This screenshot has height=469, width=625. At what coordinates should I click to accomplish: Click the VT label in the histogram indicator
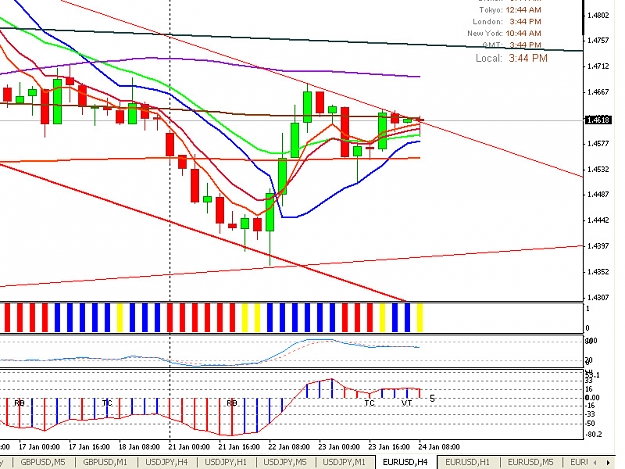pyautogui.click(x=407, y=403)
